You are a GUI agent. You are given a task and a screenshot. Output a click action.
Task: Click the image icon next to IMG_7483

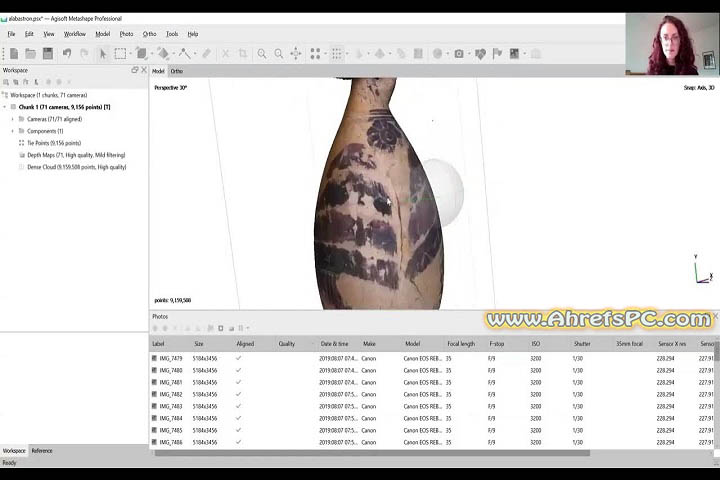pyautogui.click(x=154, y=406)
